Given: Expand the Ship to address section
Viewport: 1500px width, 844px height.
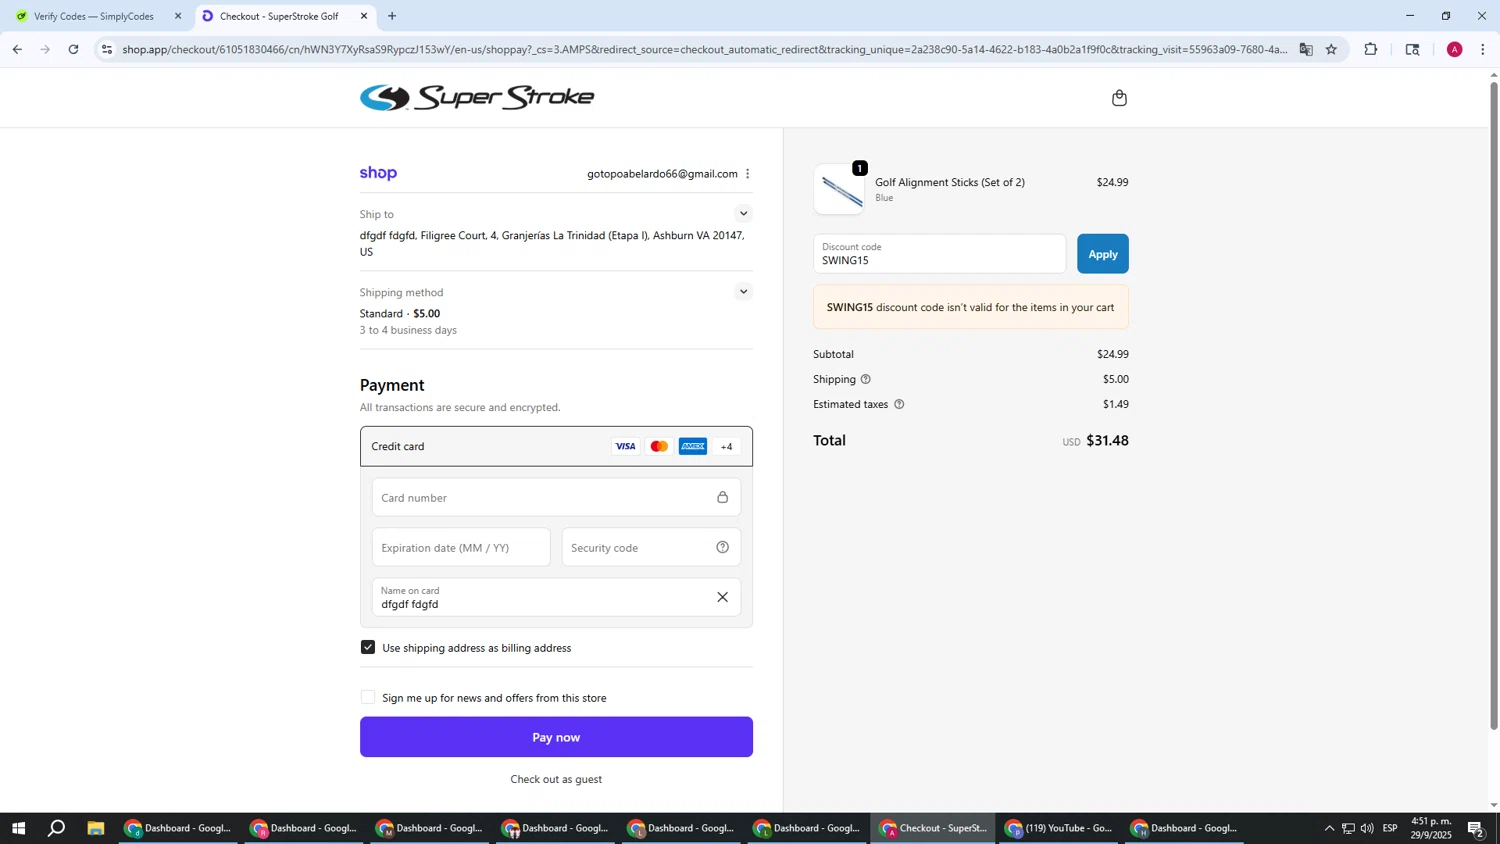Looking at the screenshot, I should [742, 213].
